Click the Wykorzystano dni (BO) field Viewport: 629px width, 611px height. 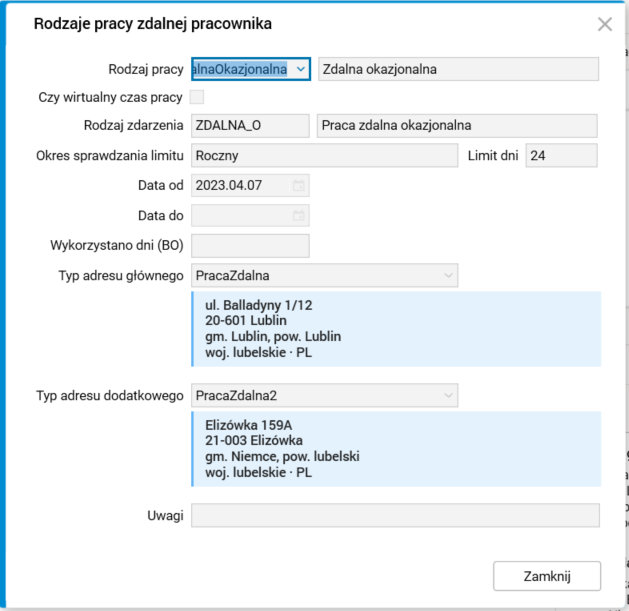point(250,245)
